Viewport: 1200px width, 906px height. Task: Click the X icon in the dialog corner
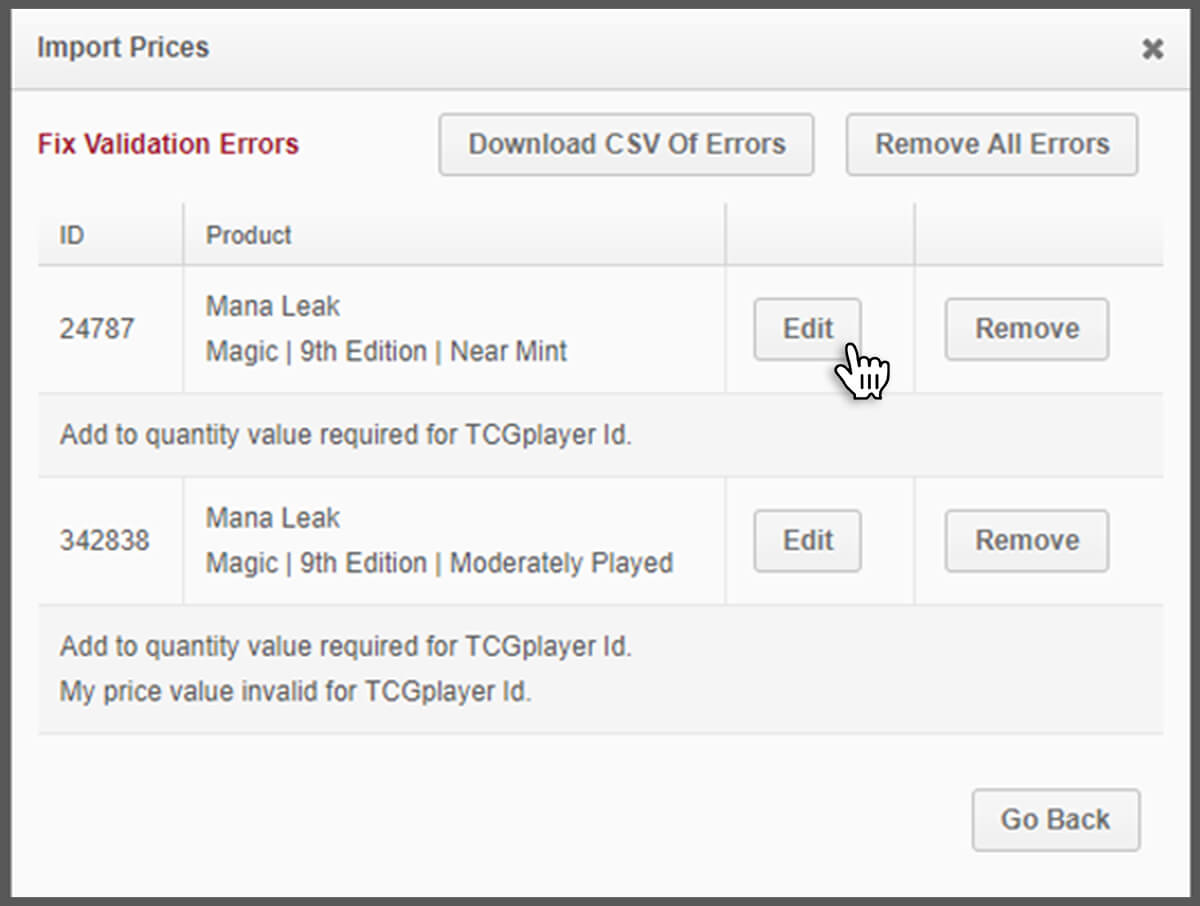pyautogui.click(x=1152, y=48)
